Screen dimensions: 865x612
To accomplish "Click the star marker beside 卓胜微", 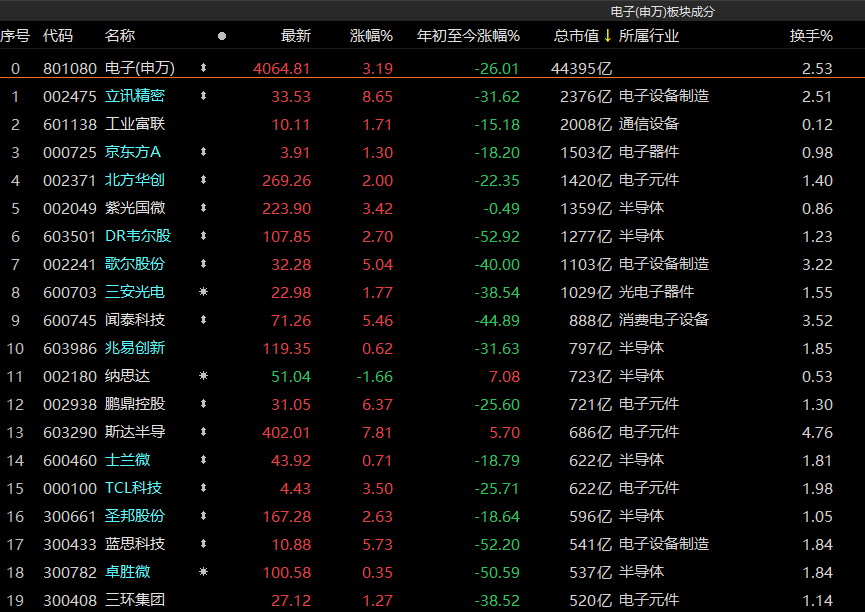I will pyautogui.click(x=204, y=572).
